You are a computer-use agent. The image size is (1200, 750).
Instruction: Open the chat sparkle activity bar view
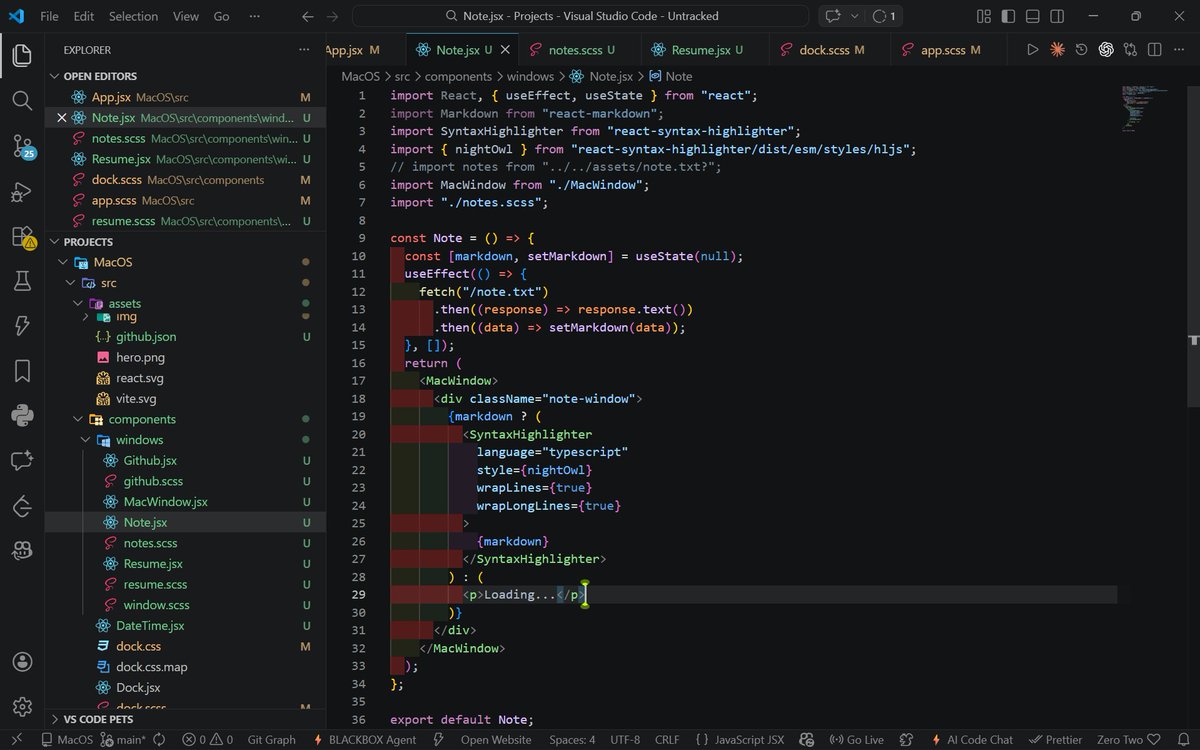pyautogui.click(x=22, y=461)
